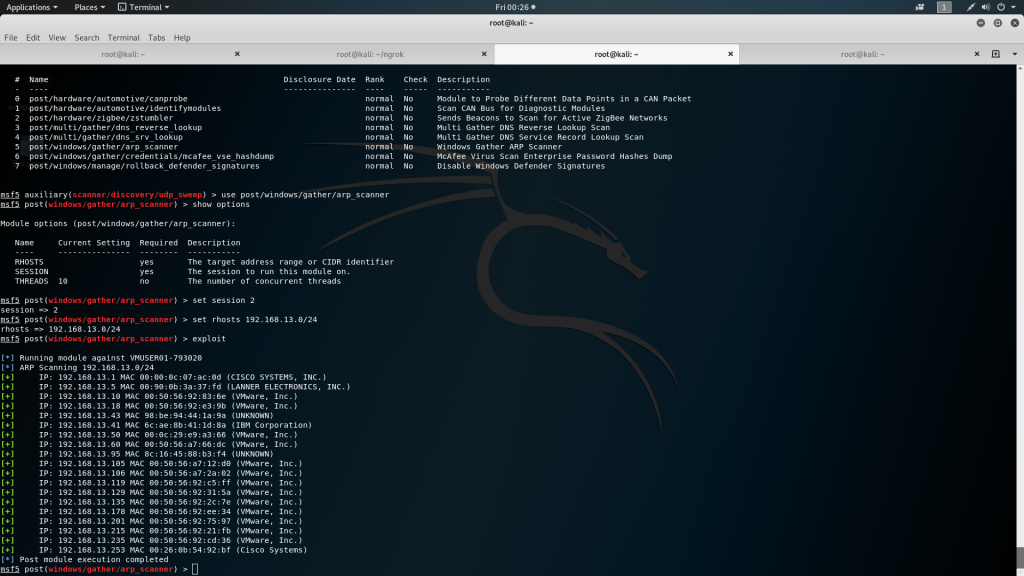
Task: Close the root@kali: ~/ngrok tab
Action: point(484,54)
